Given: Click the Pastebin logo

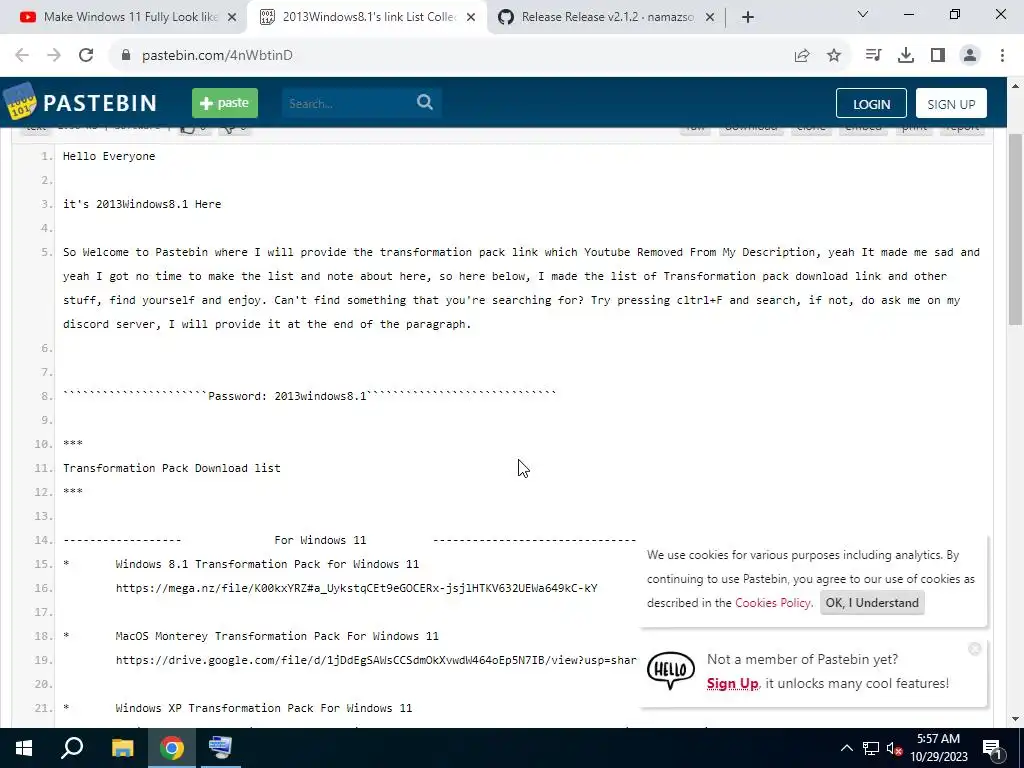Looking at the screenshot, I should tap(80, 103).
